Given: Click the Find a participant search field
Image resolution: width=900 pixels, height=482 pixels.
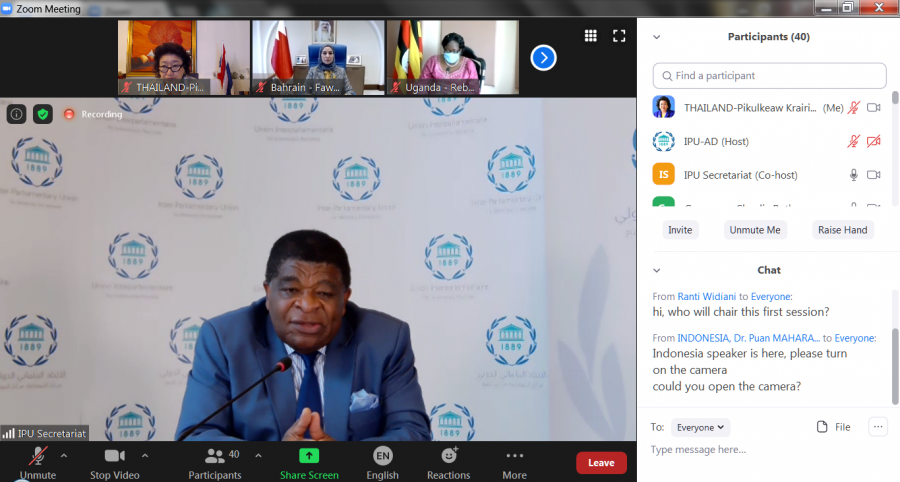Looking at the screenshot, I should pyautogui.click(x=770, y=76).
